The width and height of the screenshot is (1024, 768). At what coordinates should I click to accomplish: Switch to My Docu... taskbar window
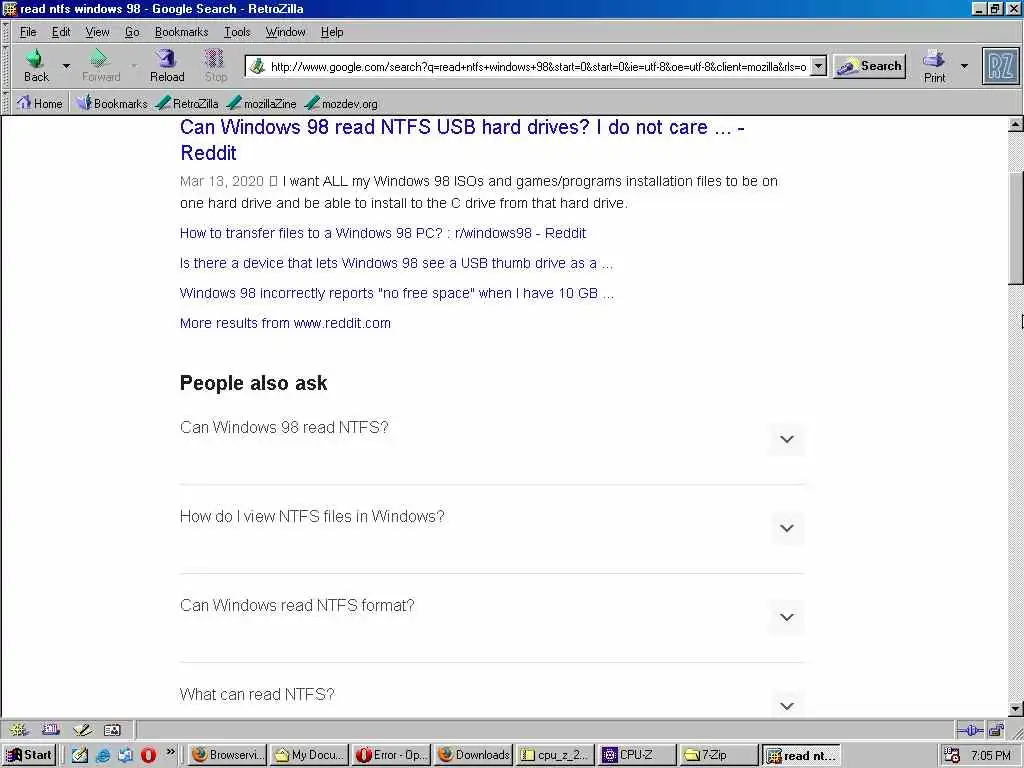[309, 756]
